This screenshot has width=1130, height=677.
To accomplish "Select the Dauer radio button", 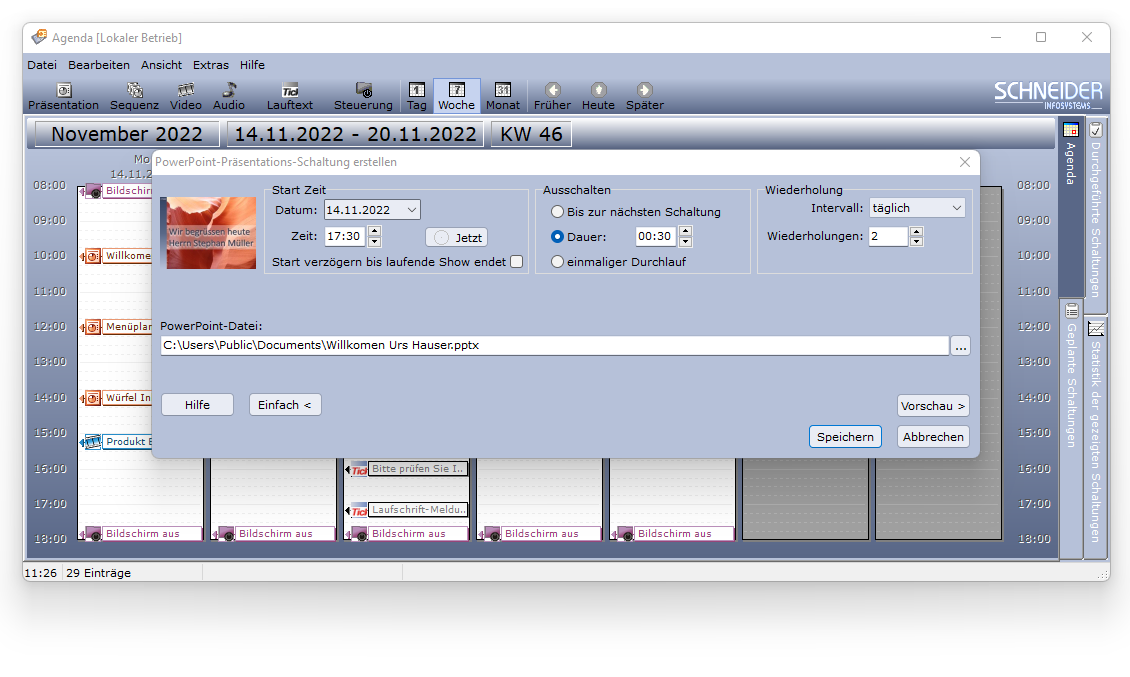I will pyautogui.click(x=557, y=236).
